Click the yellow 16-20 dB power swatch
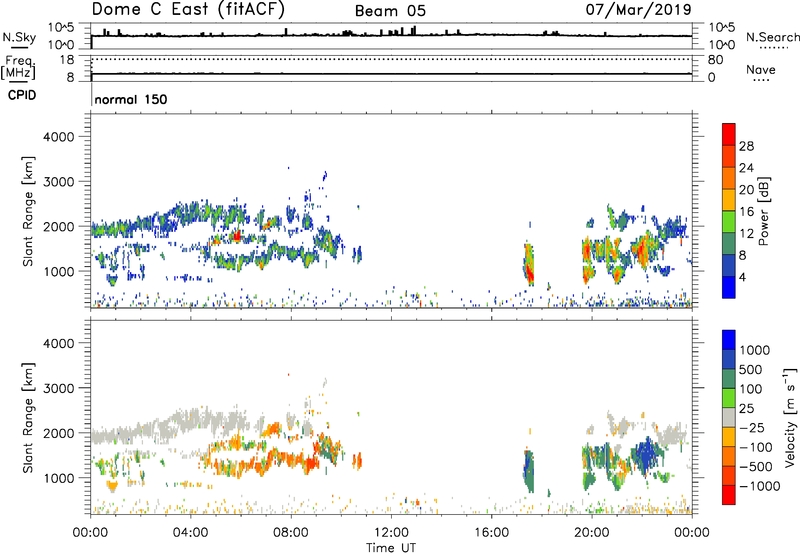The image size is (800, 554). click(729, 199)
